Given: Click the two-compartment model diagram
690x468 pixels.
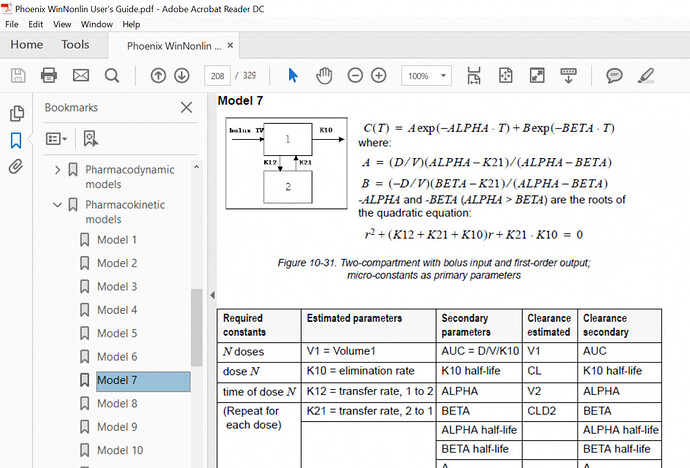Looking at the screenshot, I should tap(286, 163).
